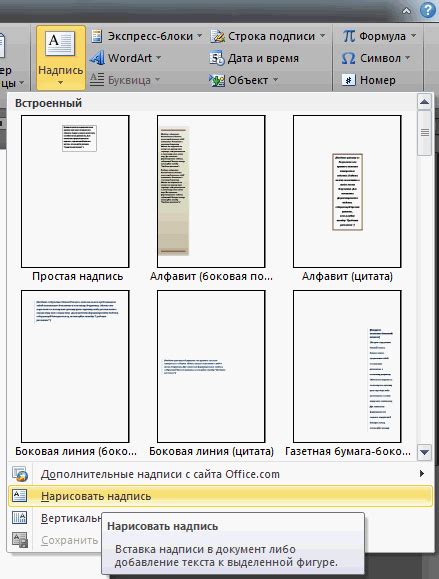The width and height of the screenshot is (439, 579).
Task: Click the Нарисовать надпись icon
Action: 20,496
